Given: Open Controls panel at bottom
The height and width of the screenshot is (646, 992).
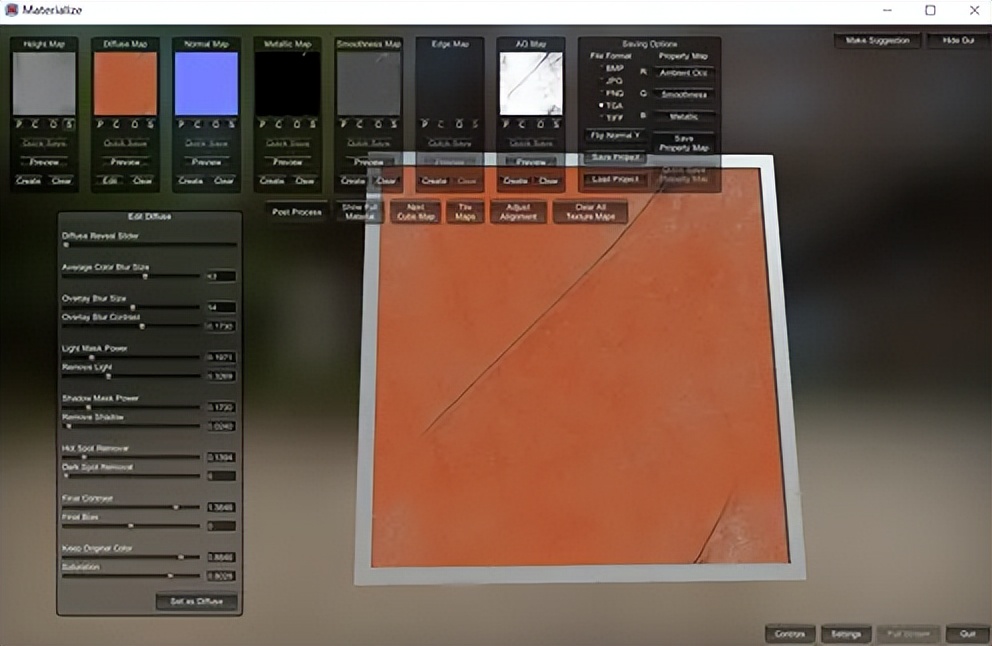Looking at the screenshot, I should tap(790, 633).
